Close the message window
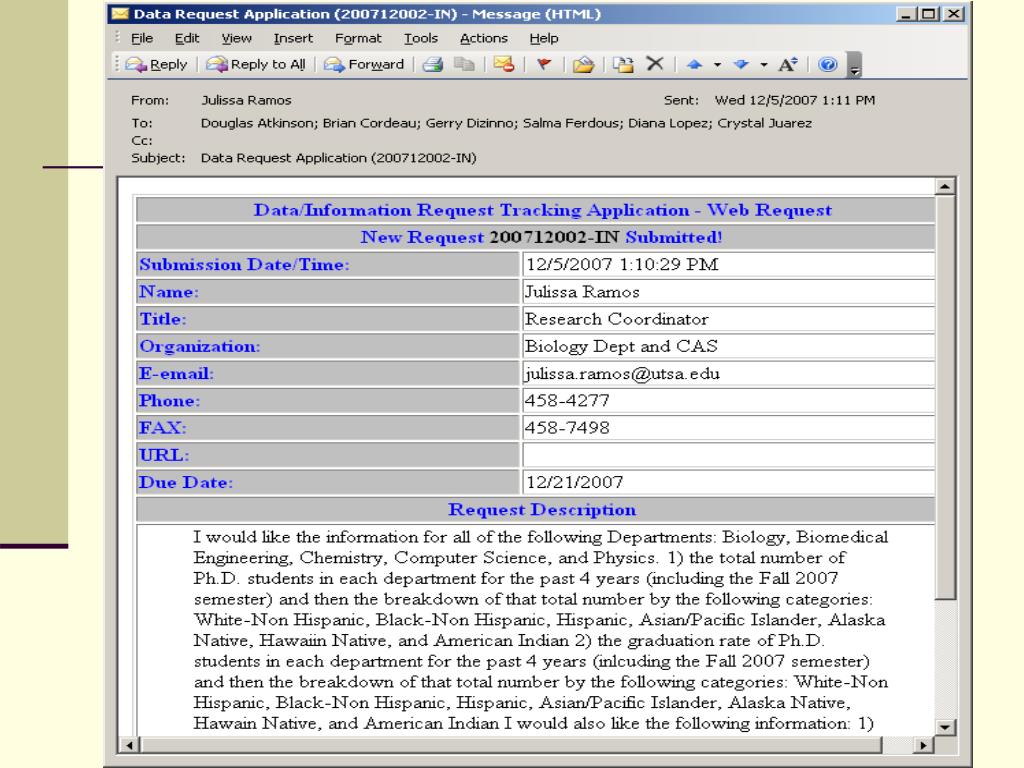Image resolution: width=1024 pixels, height=768 pixels. 954,14
